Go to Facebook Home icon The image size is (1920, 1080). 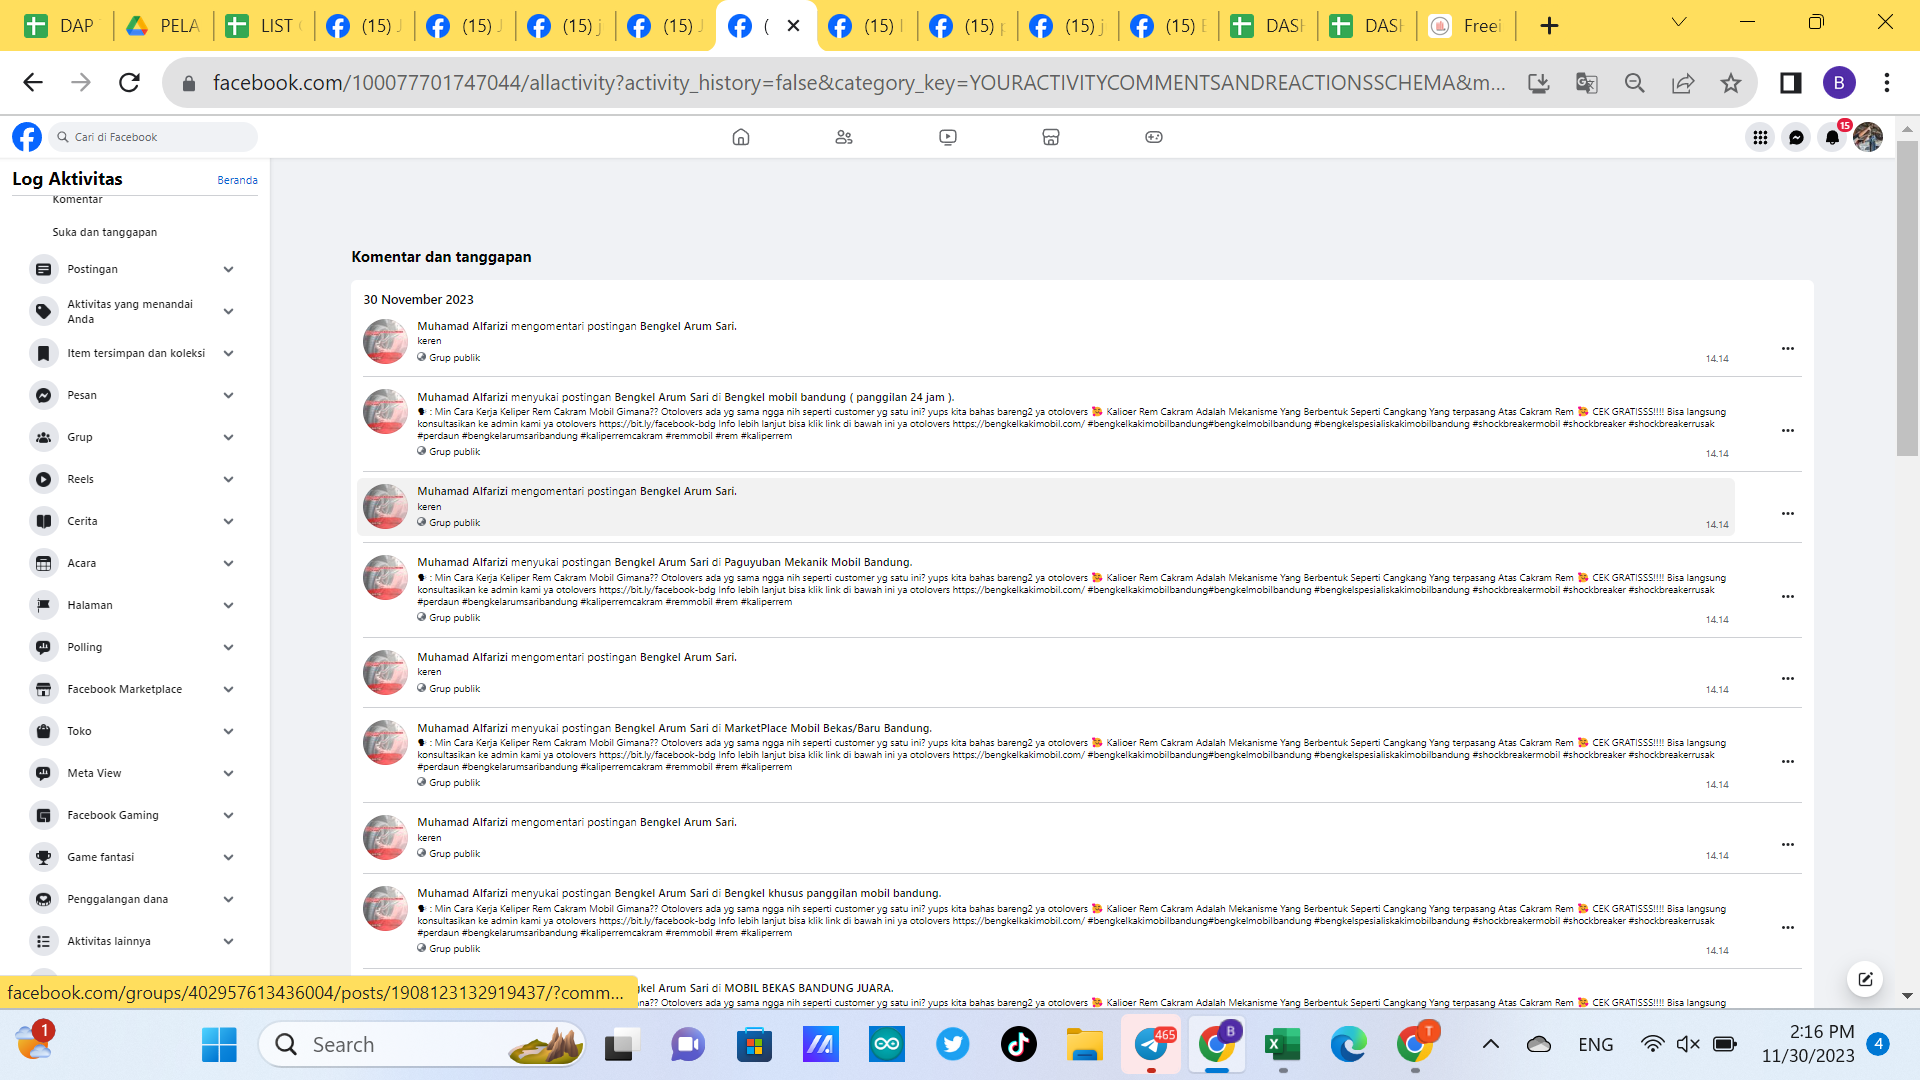point(741,137)
